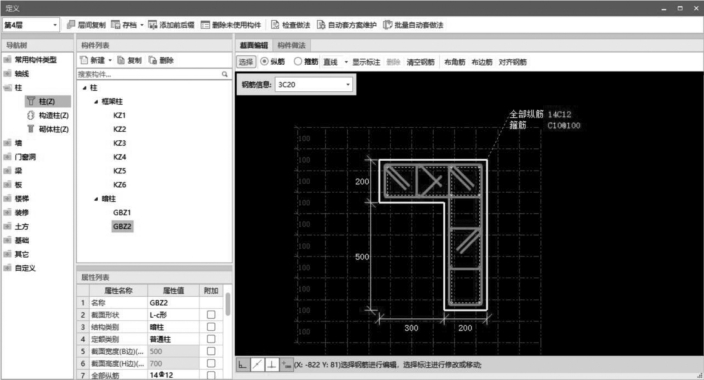This screenshot has height=380, width=704.
Task: Open the 存档 archive tool
Action: pos(116,25)
